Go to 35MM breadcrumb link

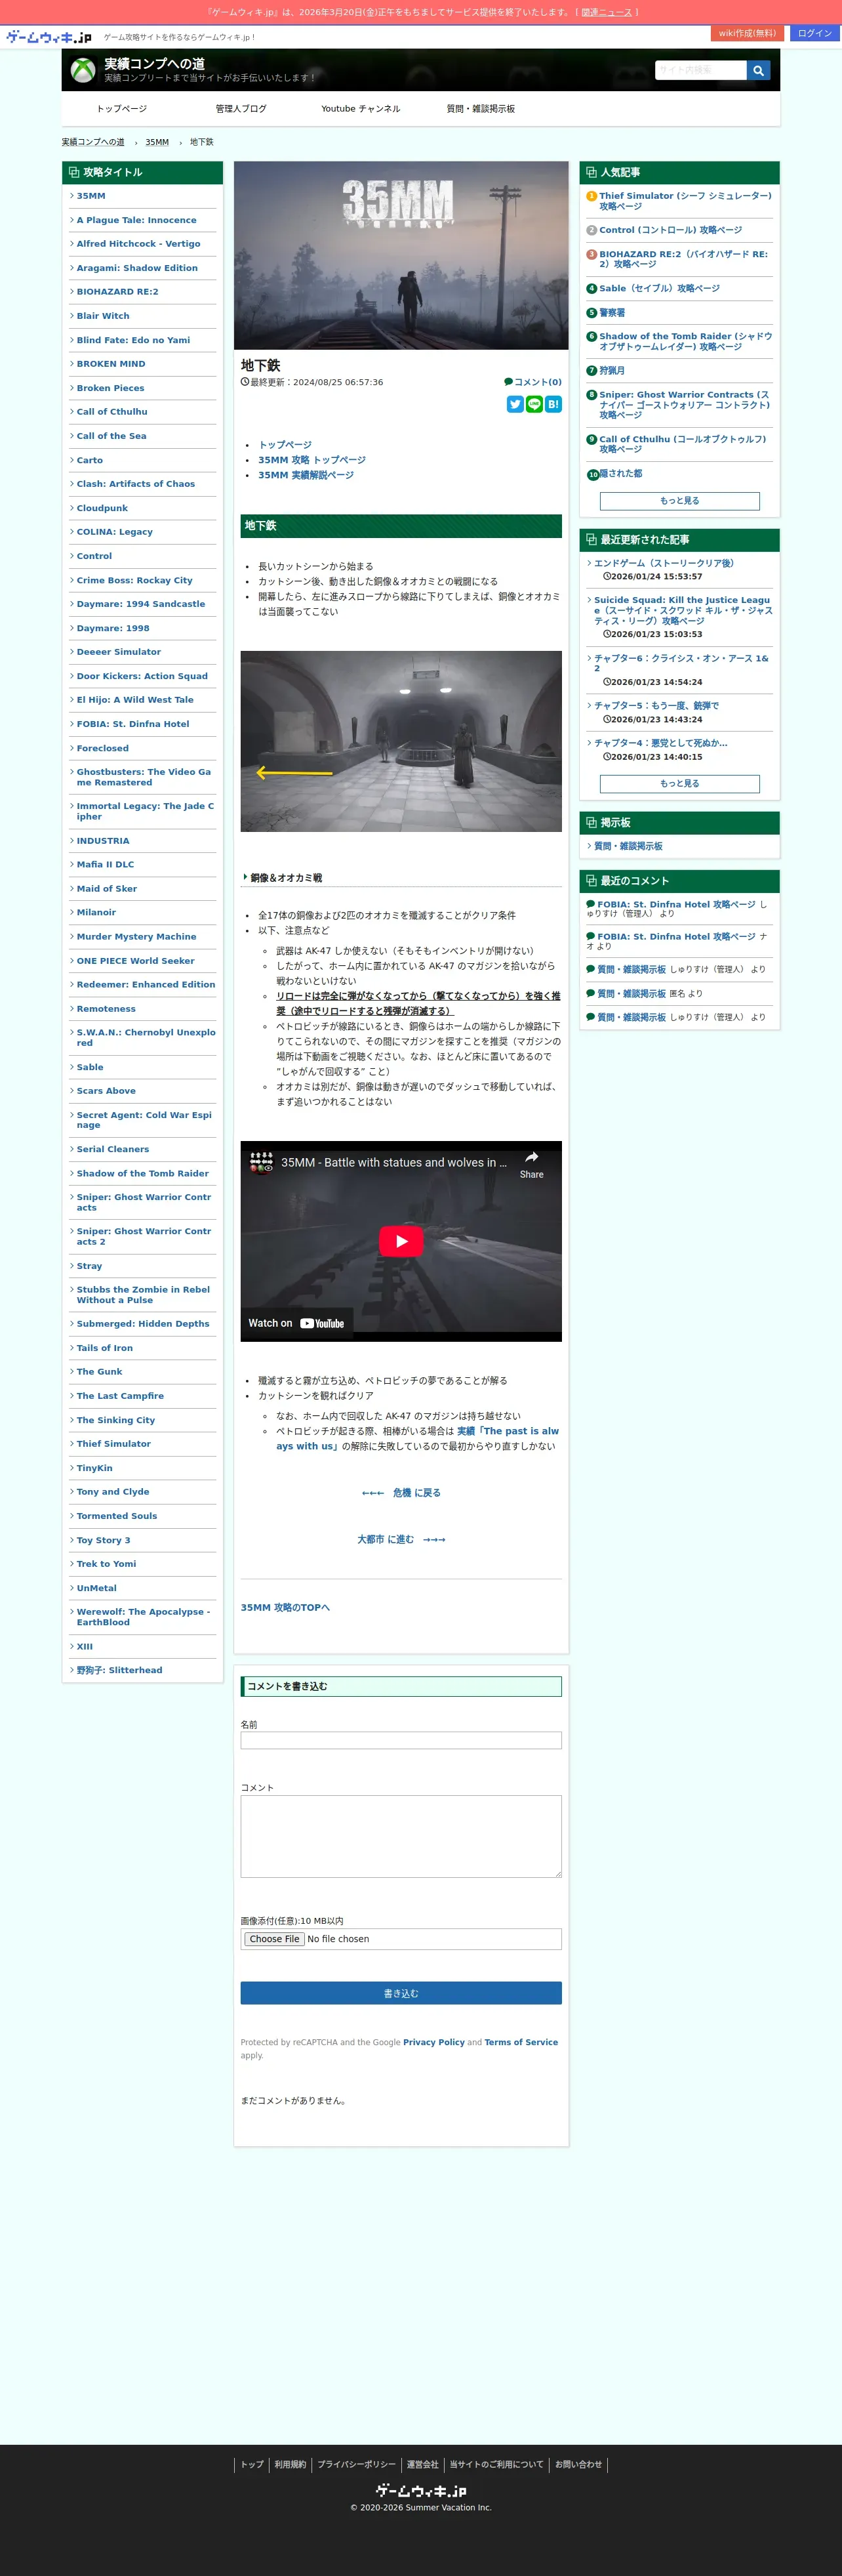157,142
